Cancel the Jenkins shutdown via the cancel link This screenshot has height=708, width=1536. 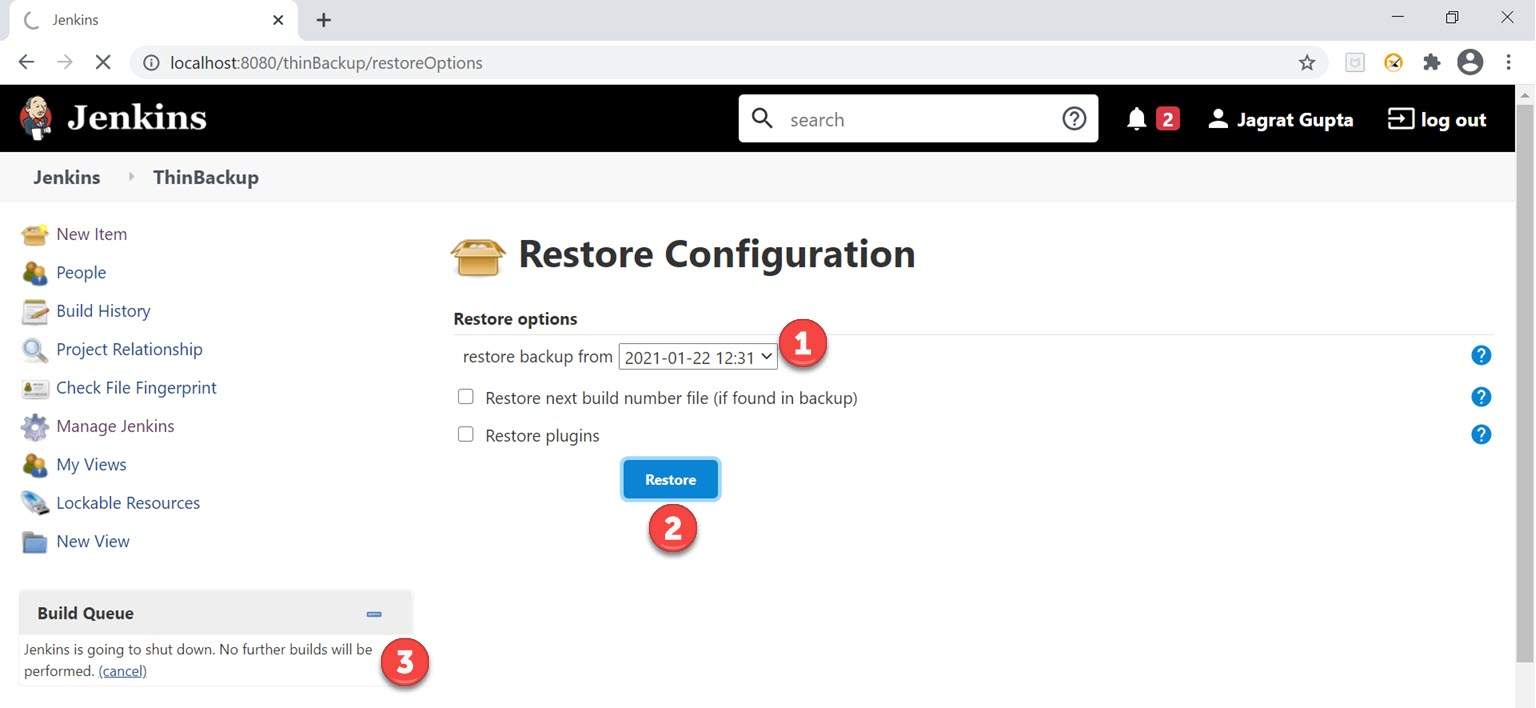[x=122, y=670]
